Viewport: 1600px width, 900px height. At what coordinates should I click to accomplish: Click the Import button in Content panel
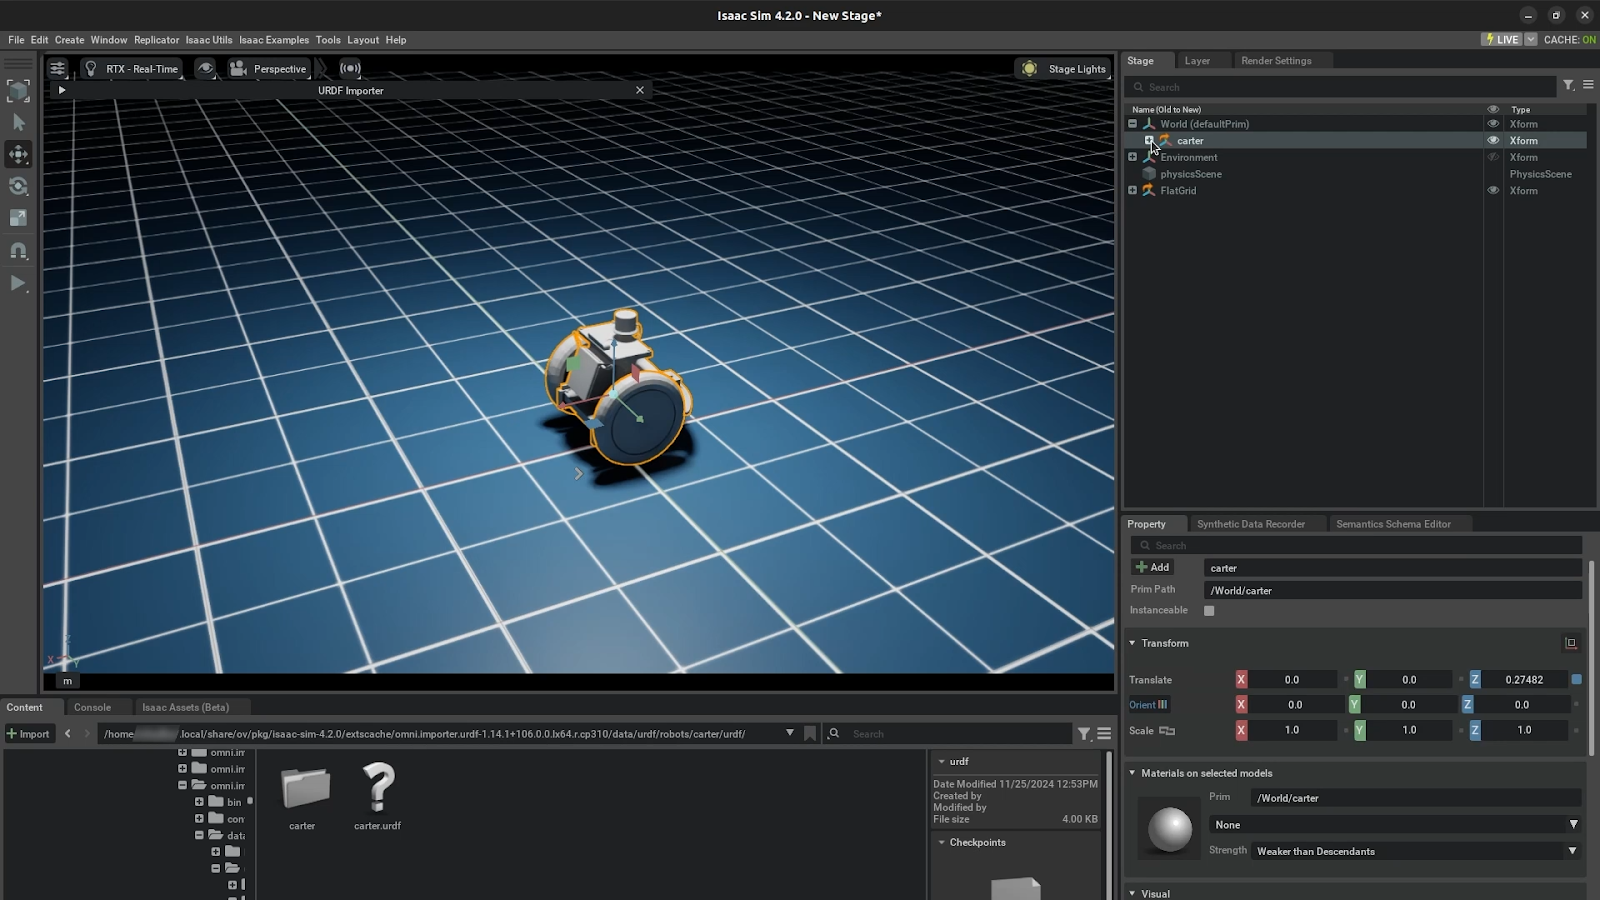coord(28,734)
